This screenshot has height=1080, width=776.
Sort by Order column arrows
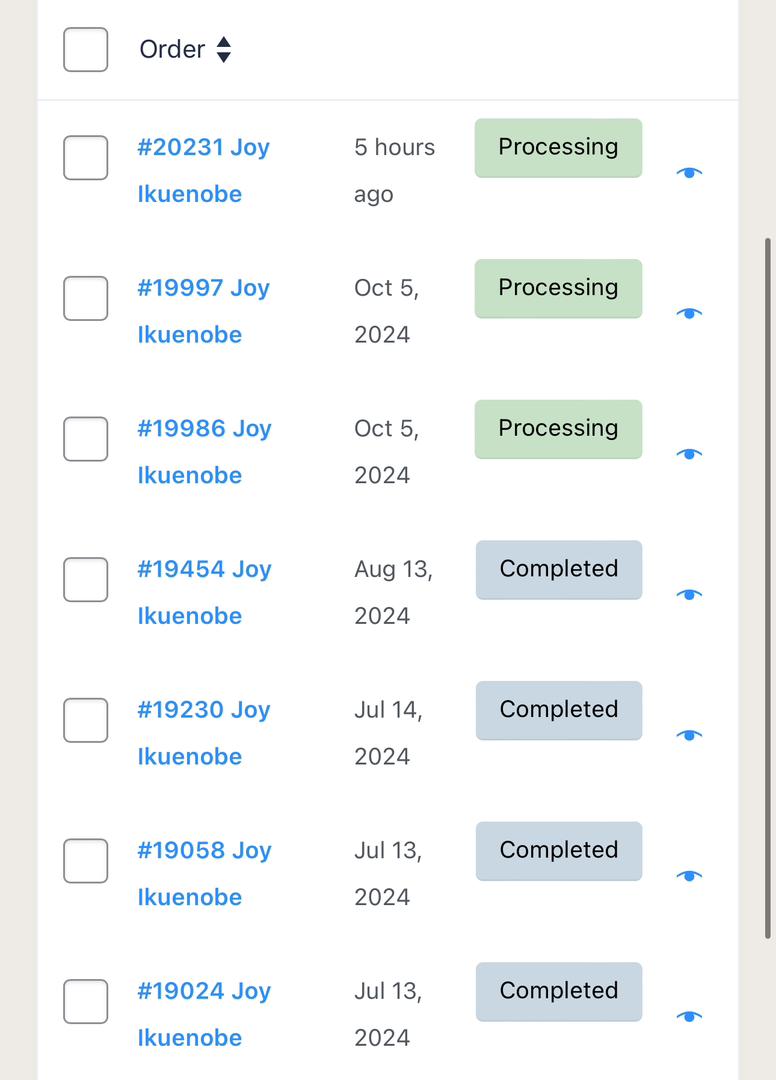pos(224,50)
